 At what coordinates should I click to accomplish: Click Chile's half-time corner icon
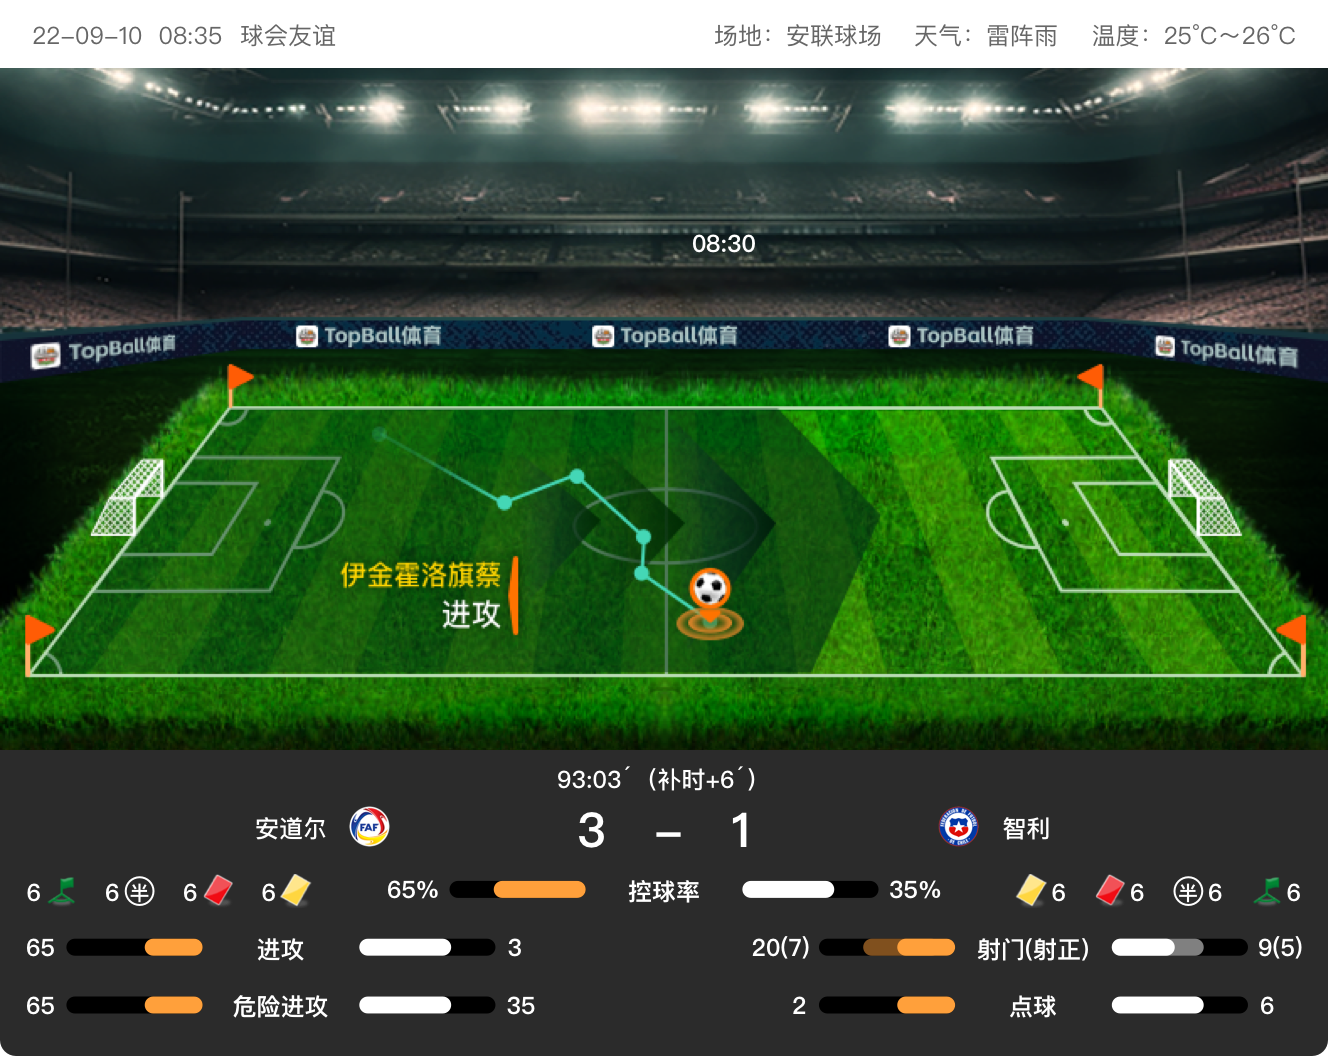(x=1188, y=891)
